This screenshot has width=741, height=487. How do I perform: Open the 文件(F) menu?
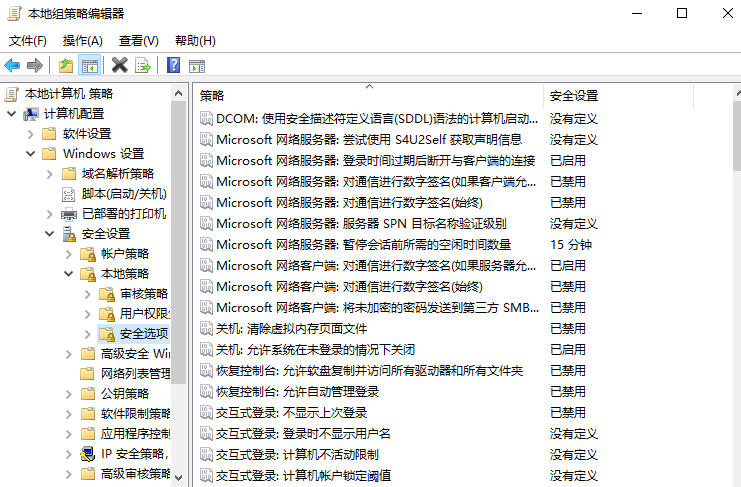pos(27,41)
